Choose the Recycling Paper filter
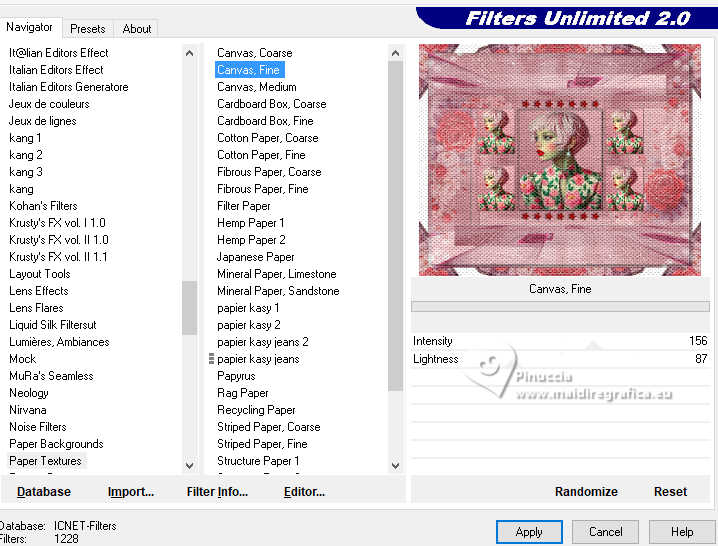Screen dimensions: 718x546 click(256, 410)
